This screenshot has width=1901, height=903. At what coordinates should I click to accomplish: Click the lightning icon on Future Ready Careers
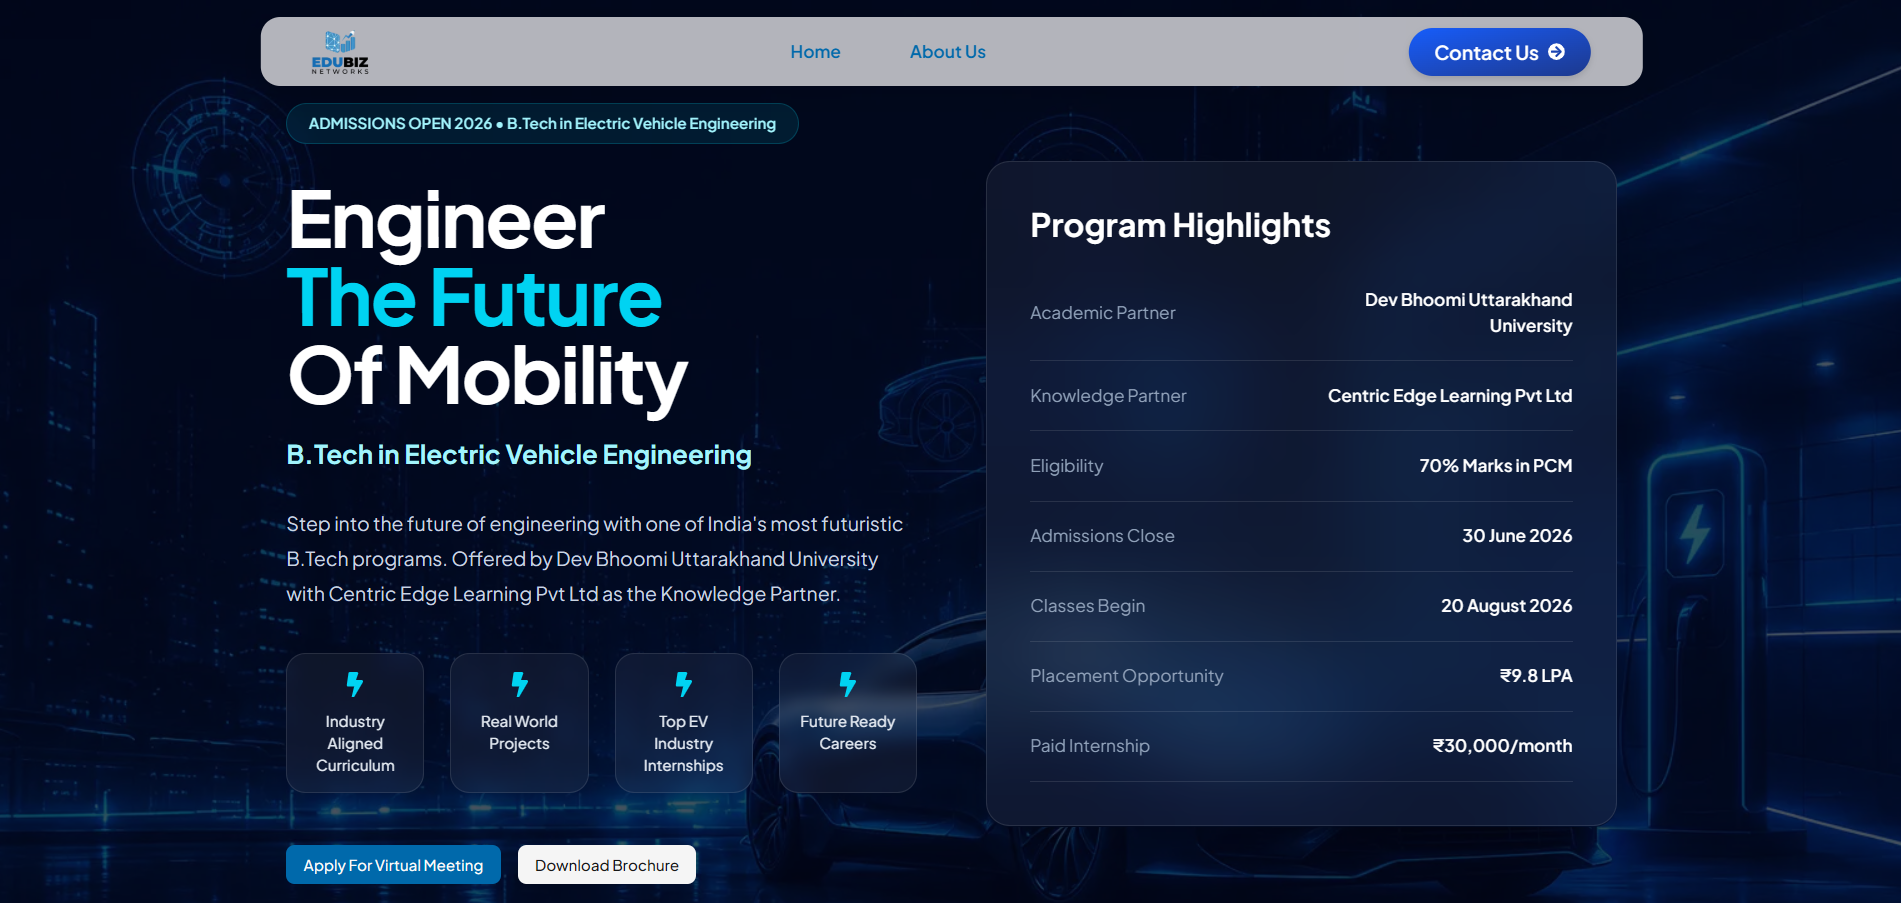point(847,684)
